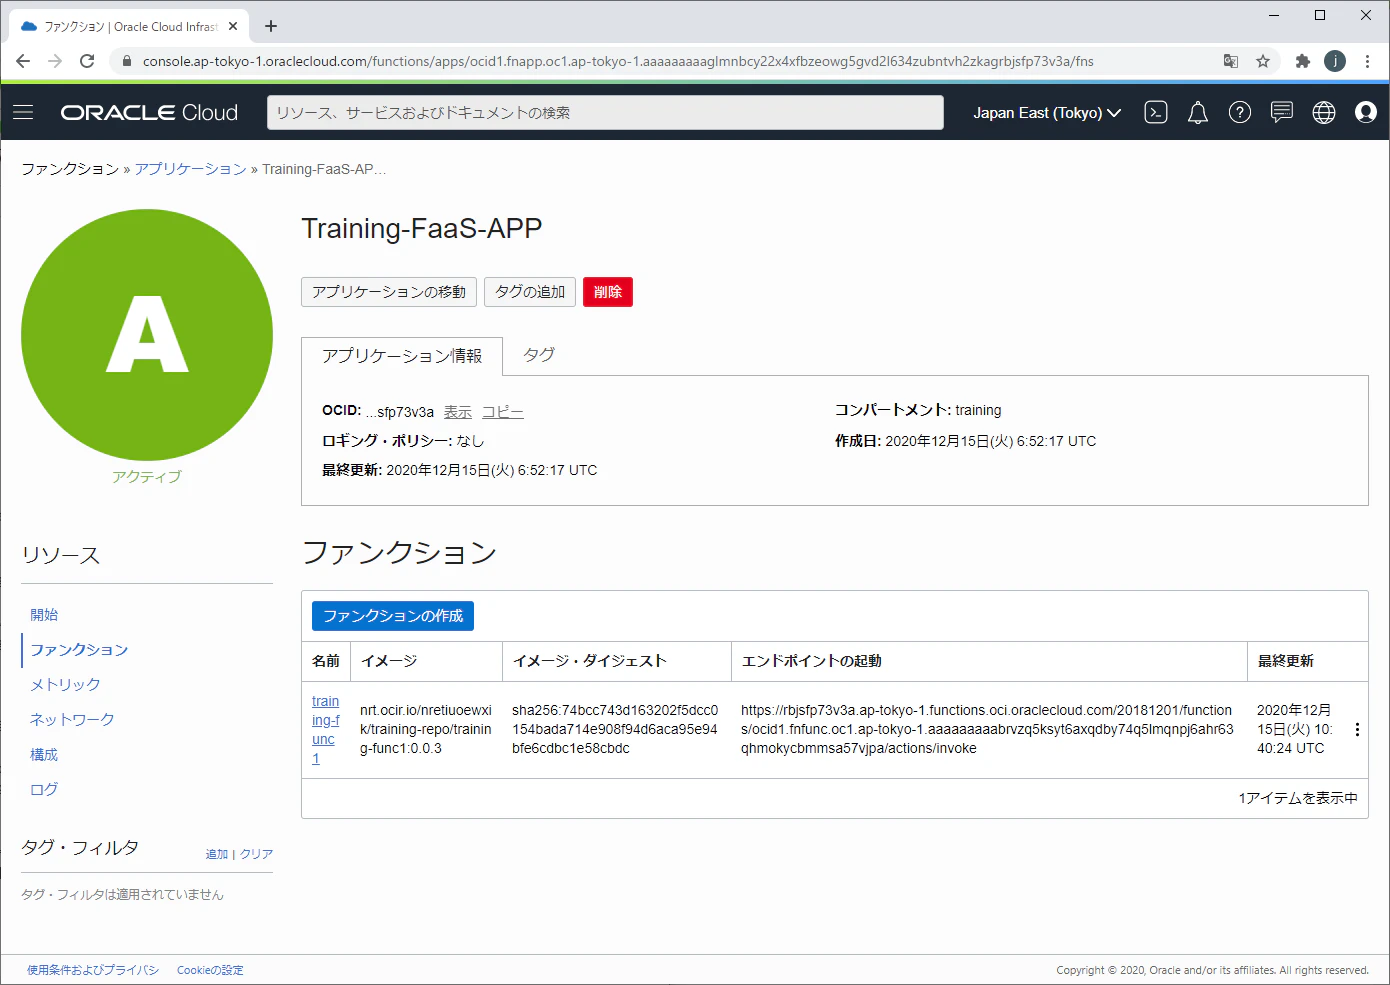This screenshot has height=985, width=1390.
Task: Click the resource search field
Action: click(605, 113)
